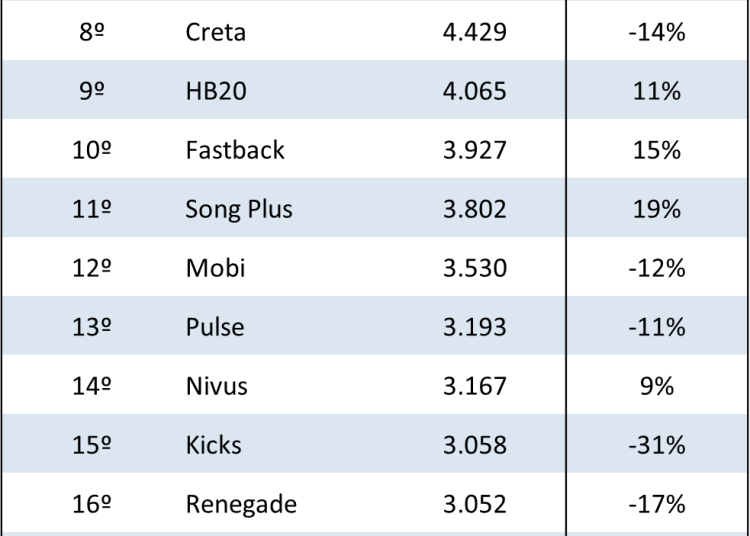This screenshot has width=750, height=536.
Task: Click the 15º ranking cell
Action: tap(91, 443)
